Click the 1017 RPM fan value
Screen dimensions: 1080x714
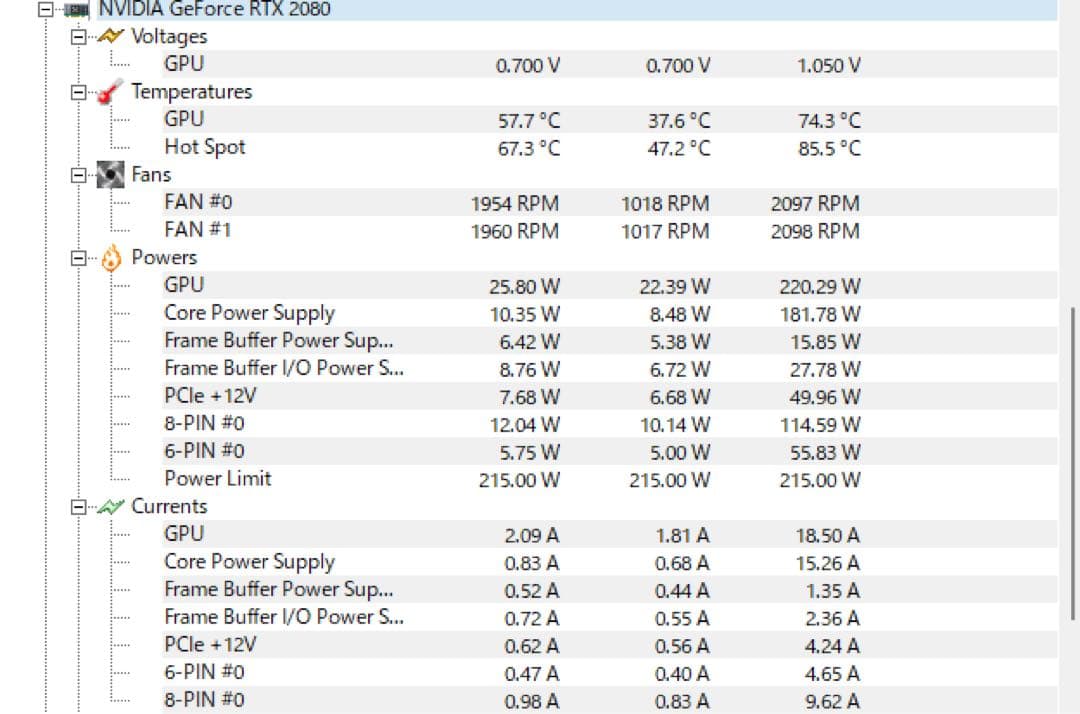[x=665, y=231]
